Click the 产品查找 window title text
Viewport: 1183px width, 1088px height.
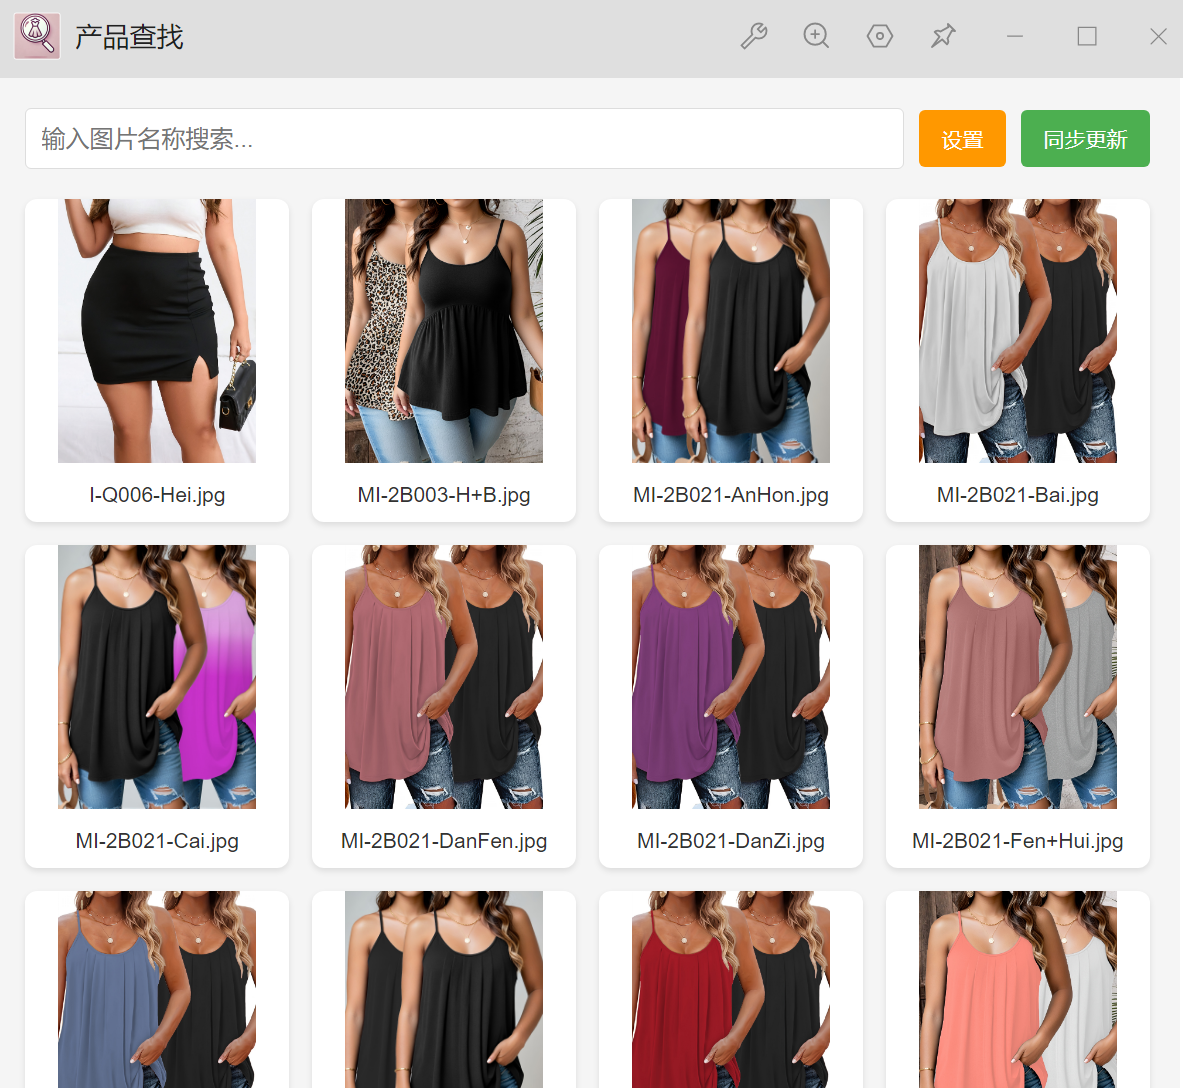(129, 37)
